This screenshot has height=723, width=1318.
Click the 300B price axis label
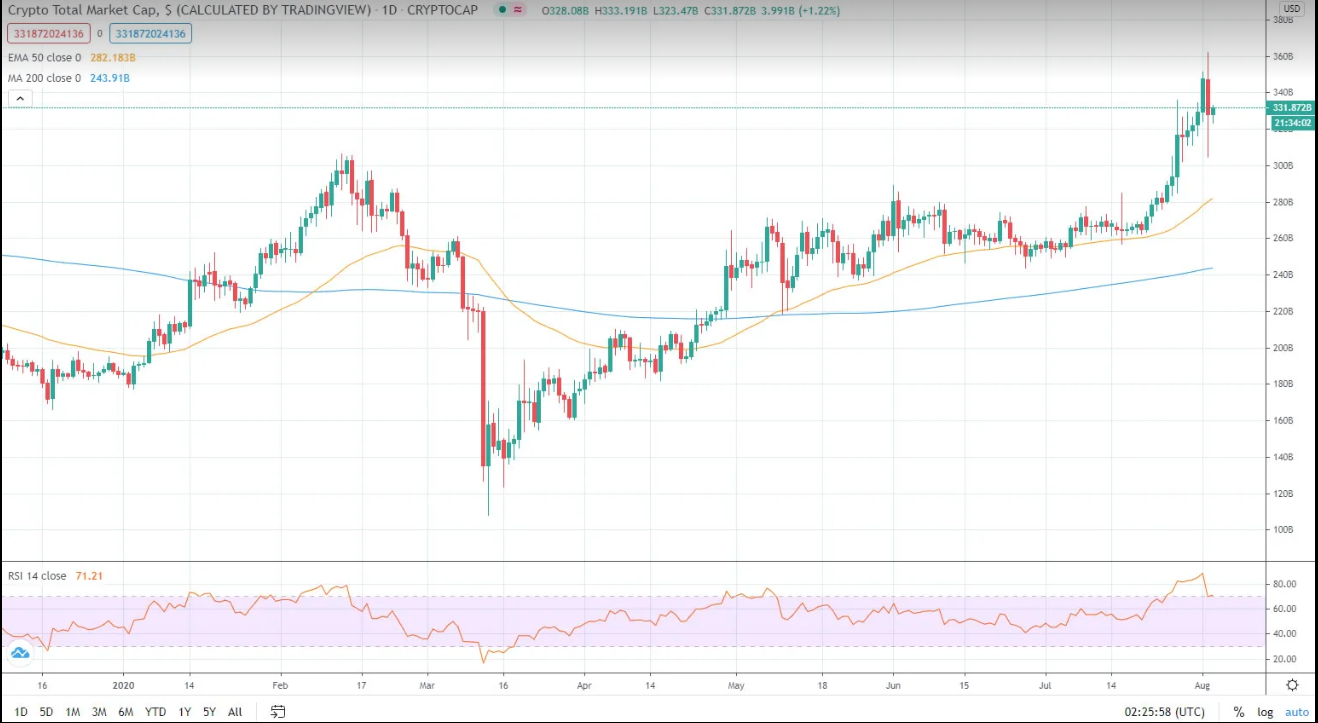coord(1284,166)
